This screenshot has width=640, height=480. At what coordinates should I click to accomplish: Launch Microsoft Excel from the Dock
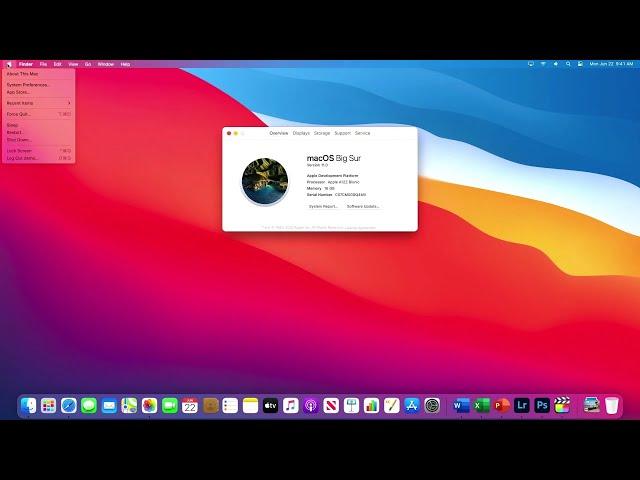pos(482,405)
